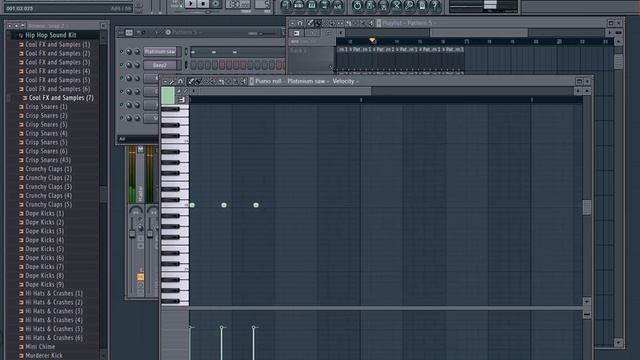Click the Platinum saw channel volume knob

coord(137,52)
